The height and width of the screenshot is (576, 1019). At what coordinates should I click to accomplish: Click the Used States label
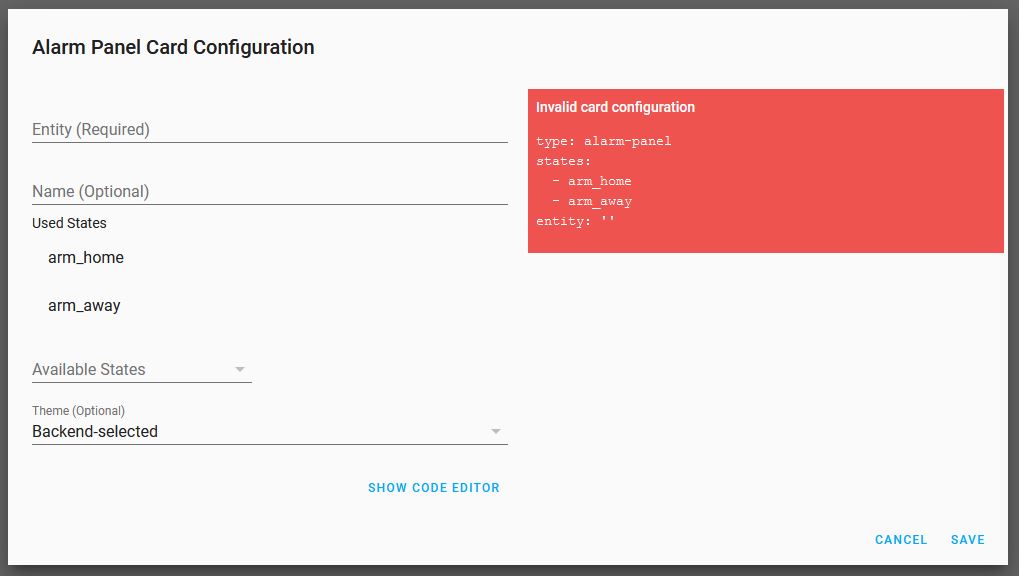click(69, 223)
